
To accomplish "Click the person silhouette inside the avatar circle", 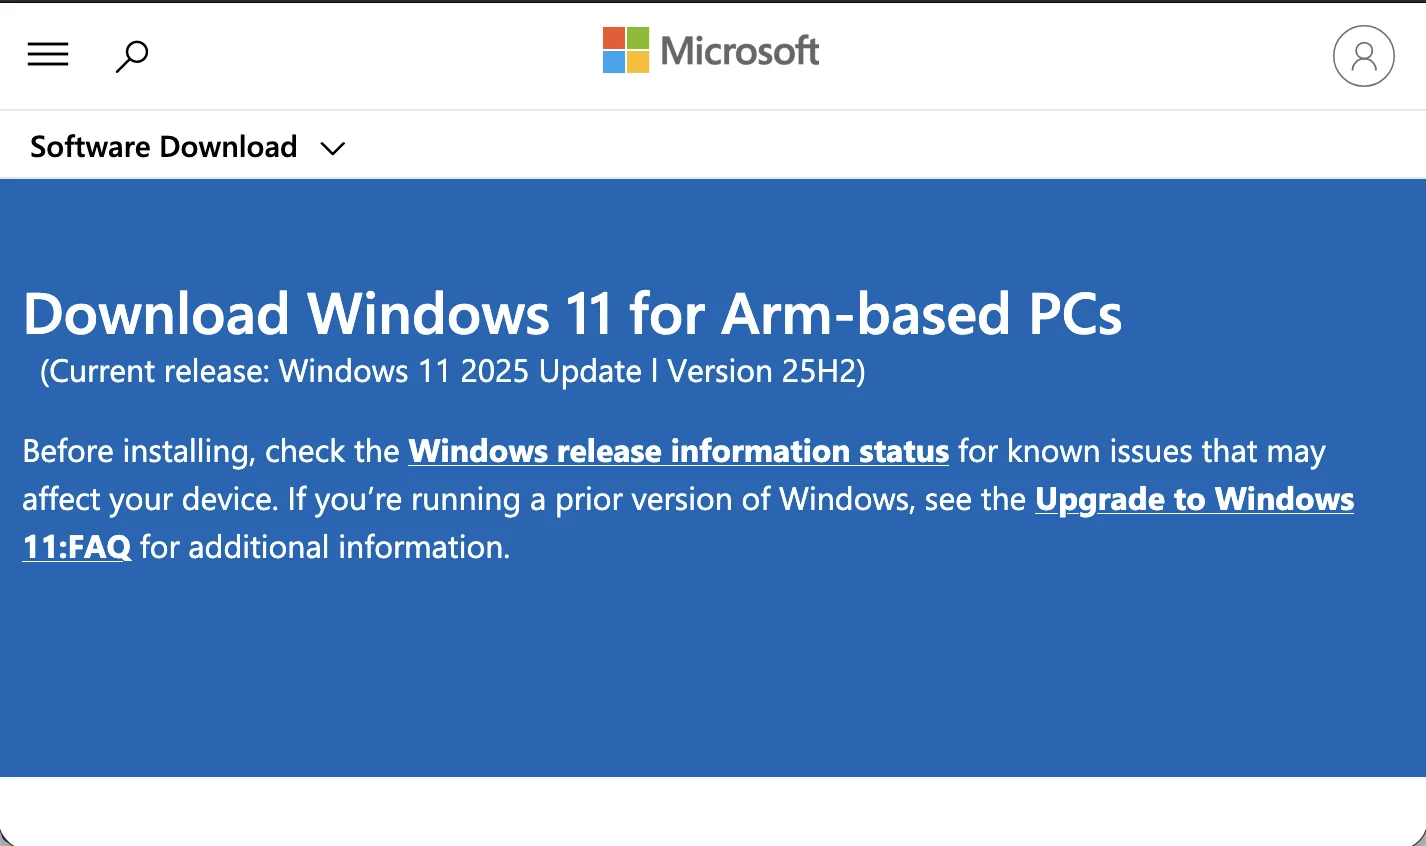I will [x=1363, y=56].
